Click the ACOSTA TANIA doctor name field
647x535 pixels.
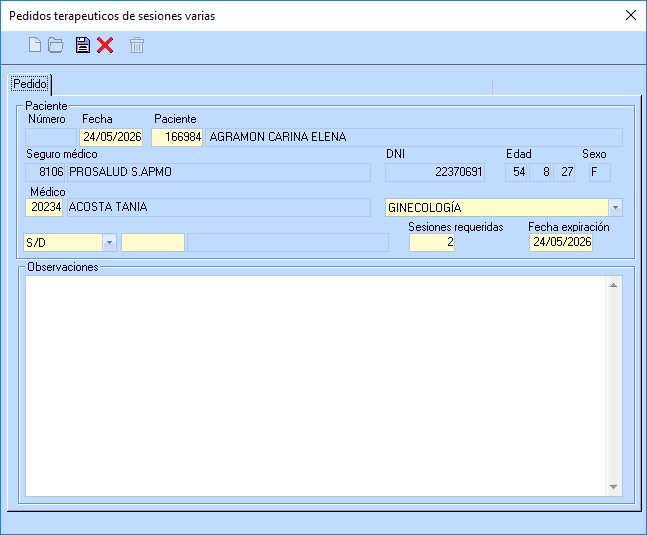219,207
